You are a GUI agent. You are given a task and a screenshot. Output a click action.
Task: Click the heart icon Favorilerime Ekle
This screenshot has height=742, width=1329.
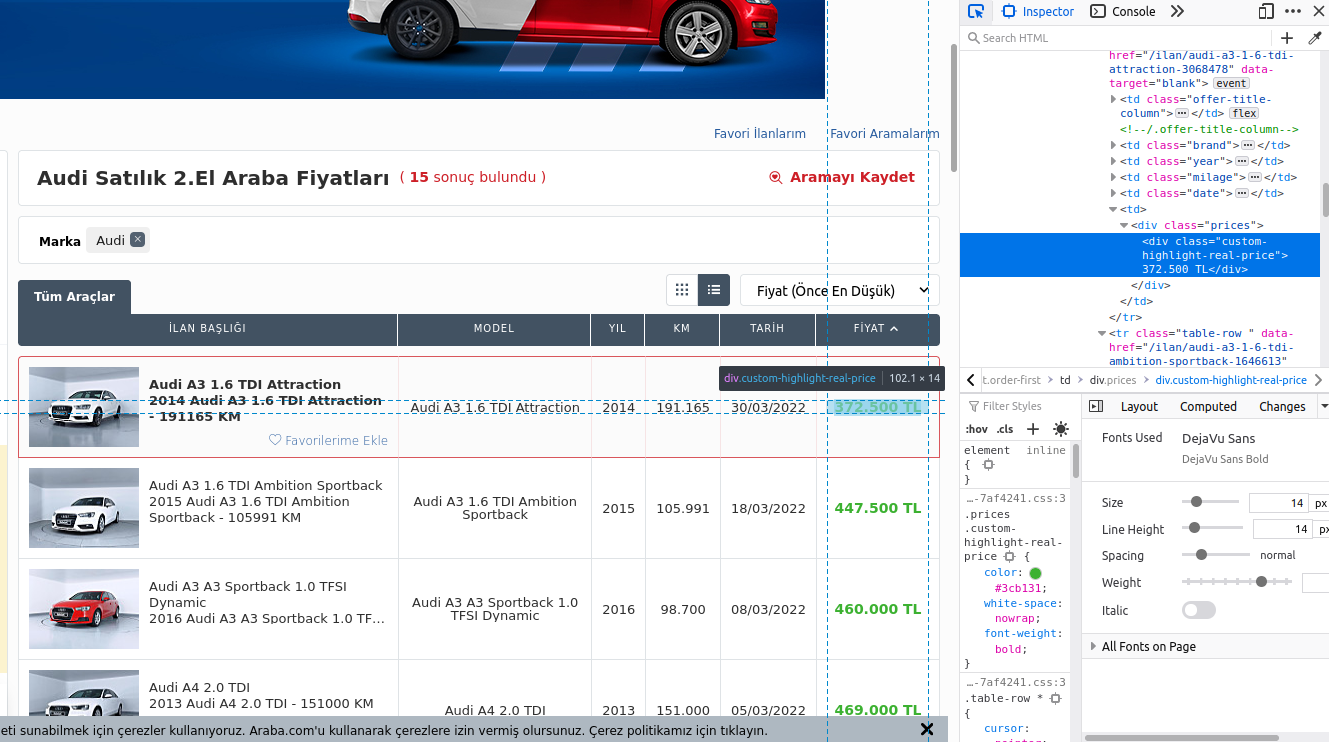[275, 440]
